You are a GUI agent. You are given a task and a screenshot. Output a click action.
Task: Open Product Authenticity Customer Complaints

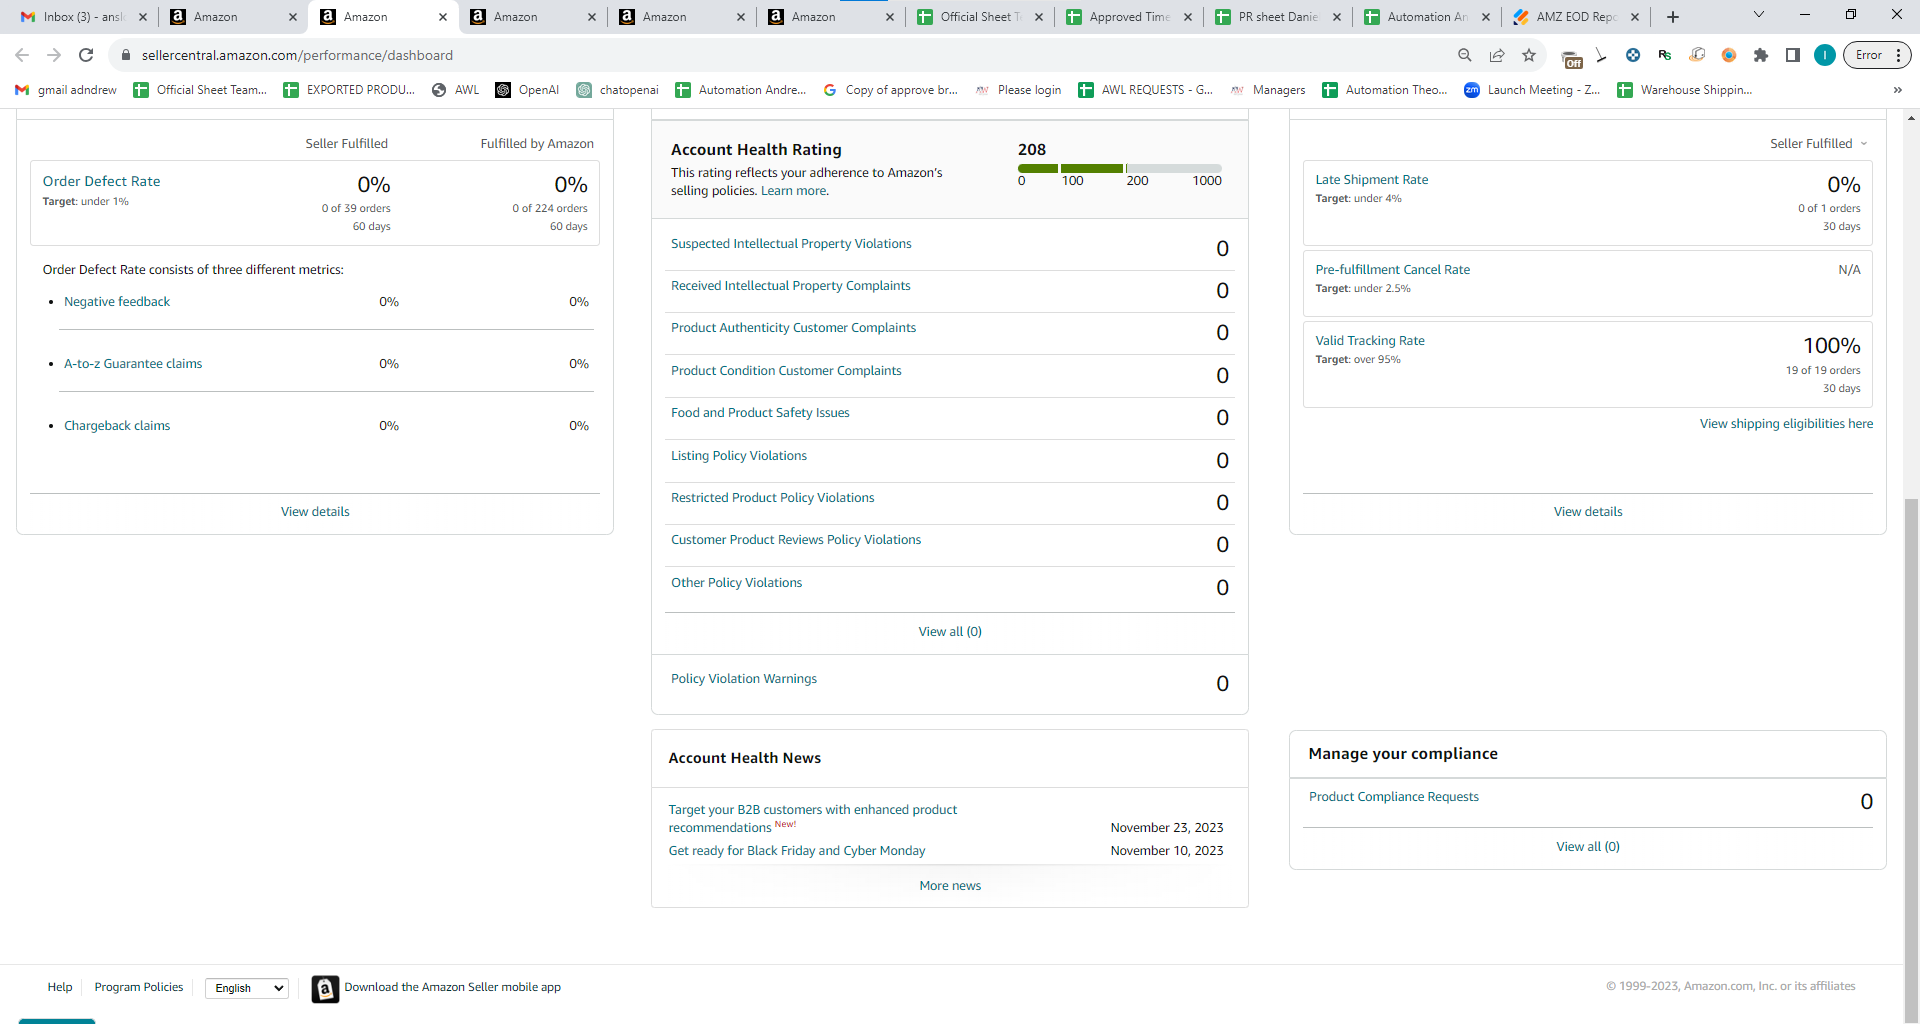point(793,328)
